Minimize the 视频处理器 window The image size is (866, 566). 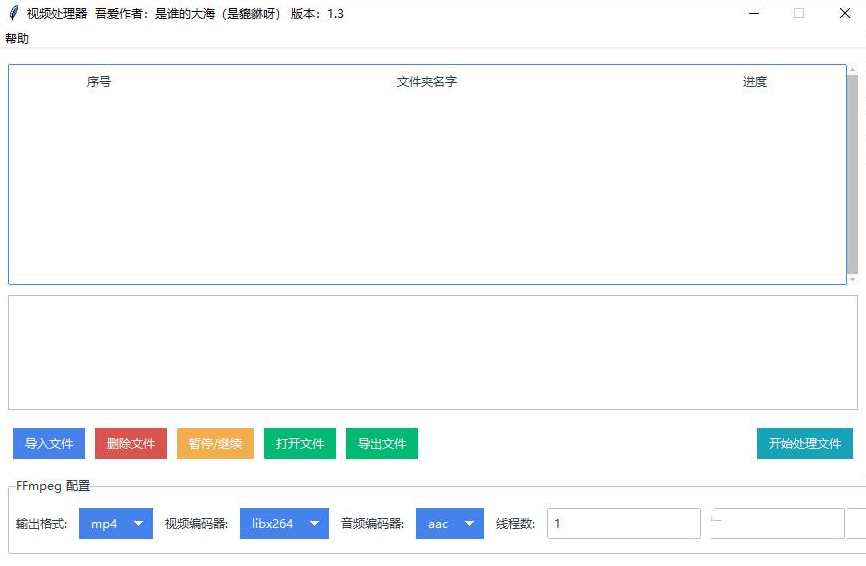(x=754, y=13)
